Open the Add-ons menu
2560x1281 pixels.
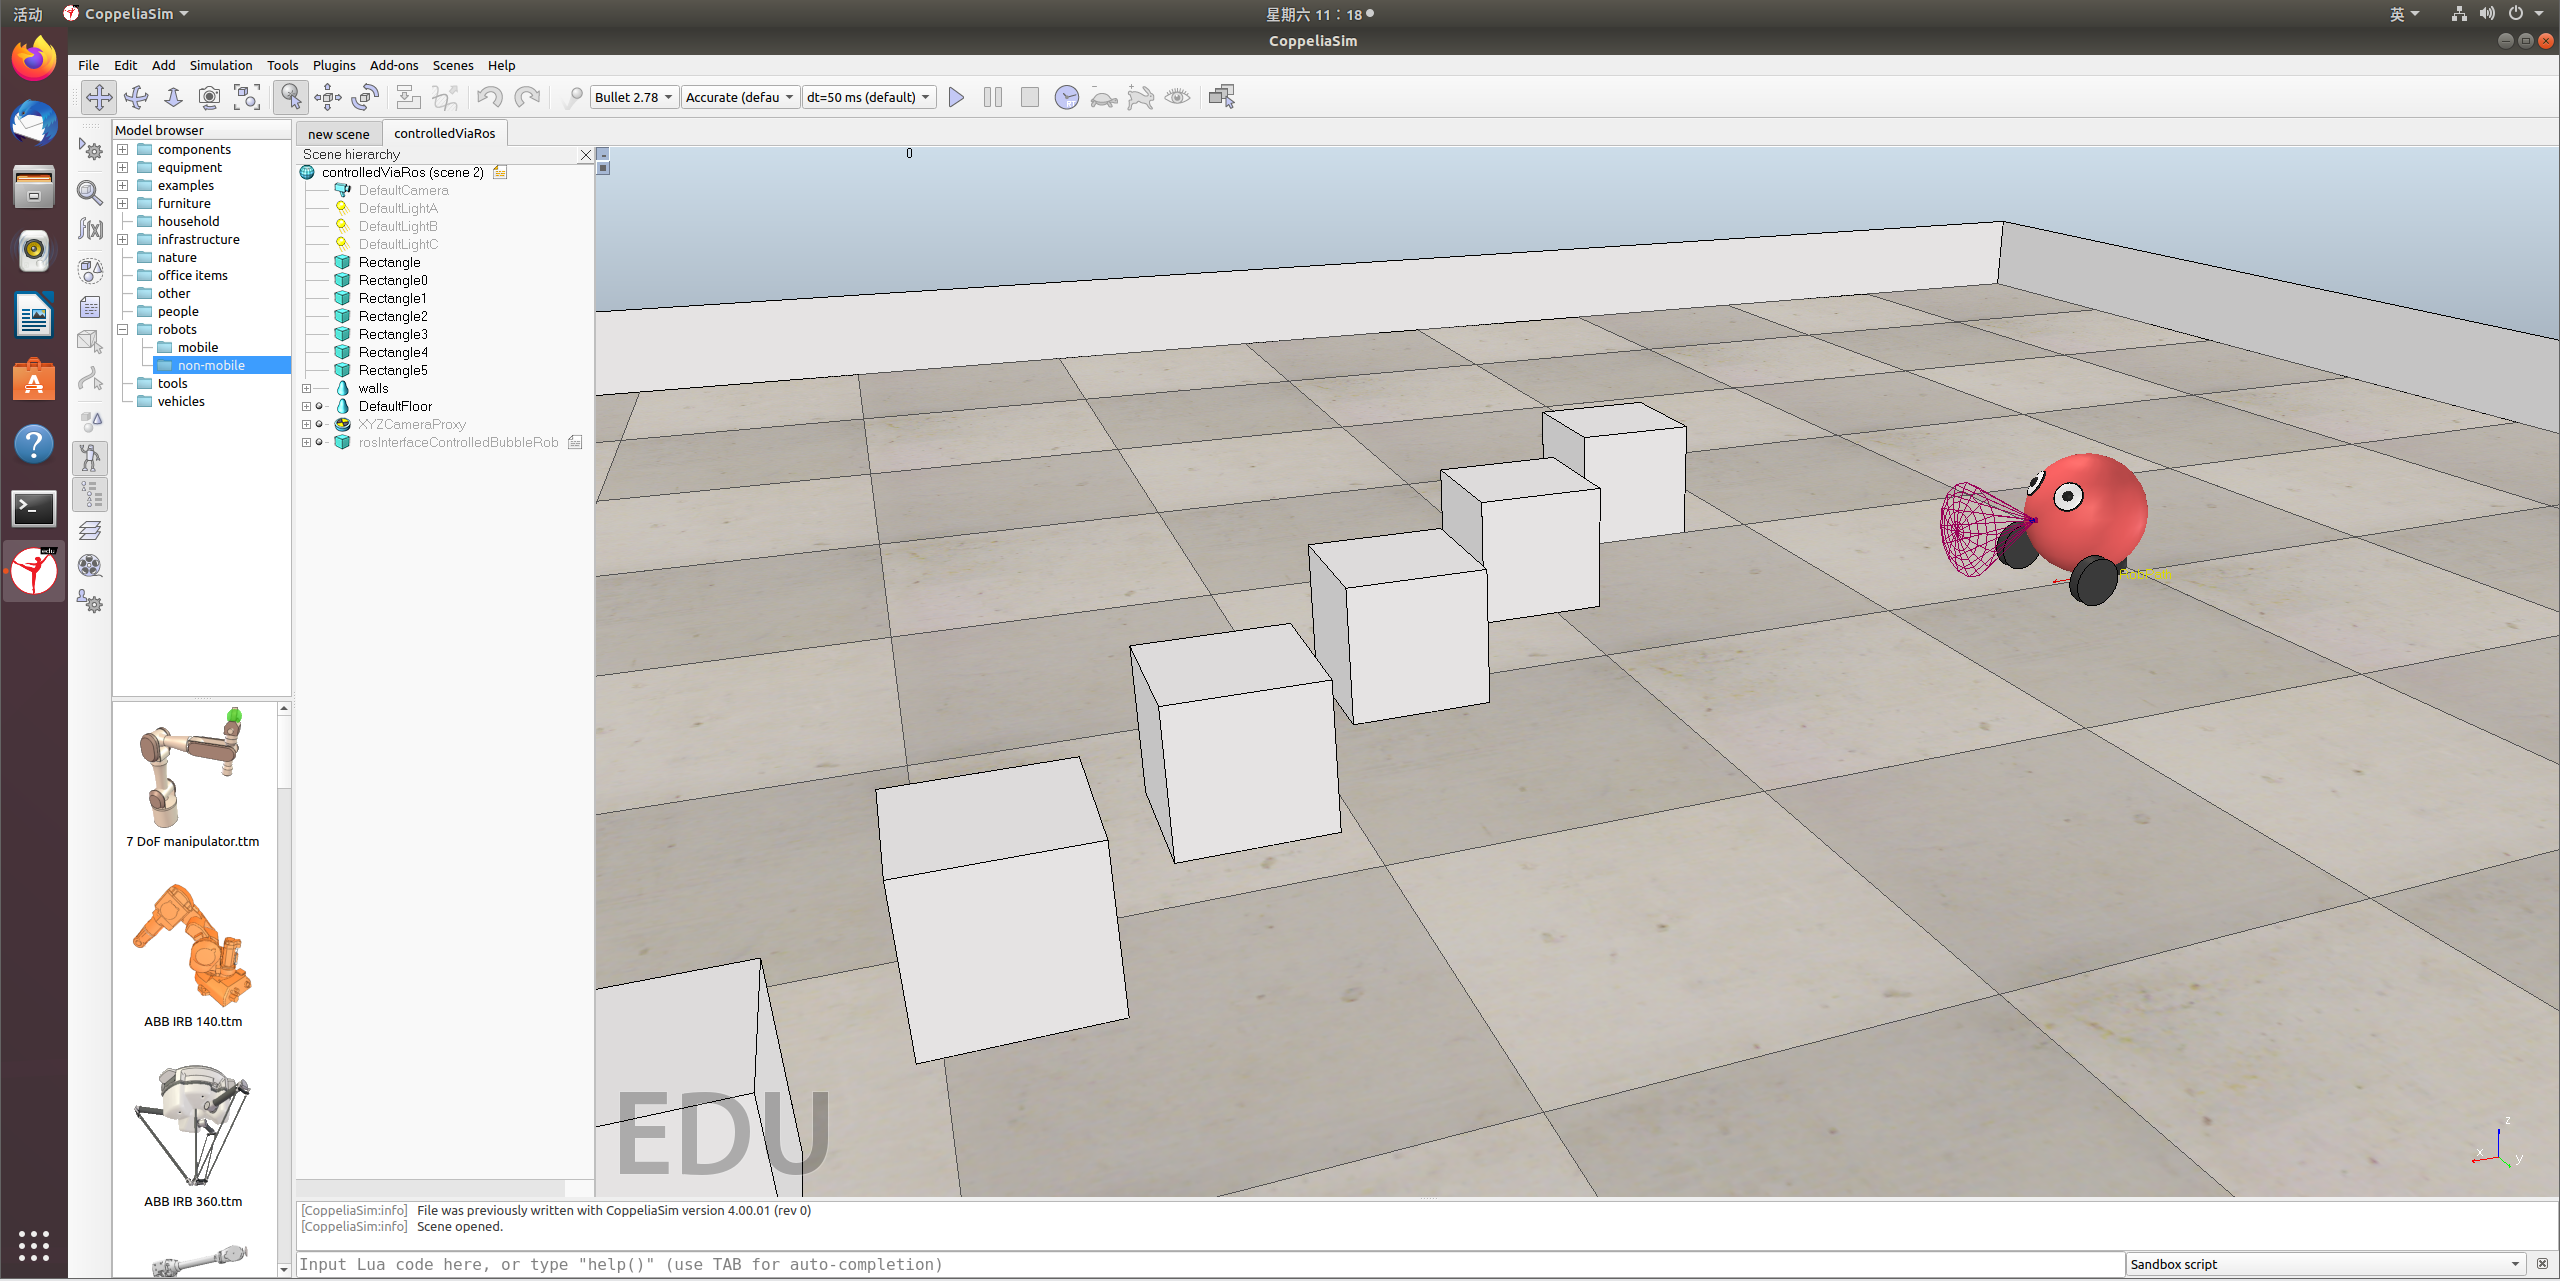point(394,65)
